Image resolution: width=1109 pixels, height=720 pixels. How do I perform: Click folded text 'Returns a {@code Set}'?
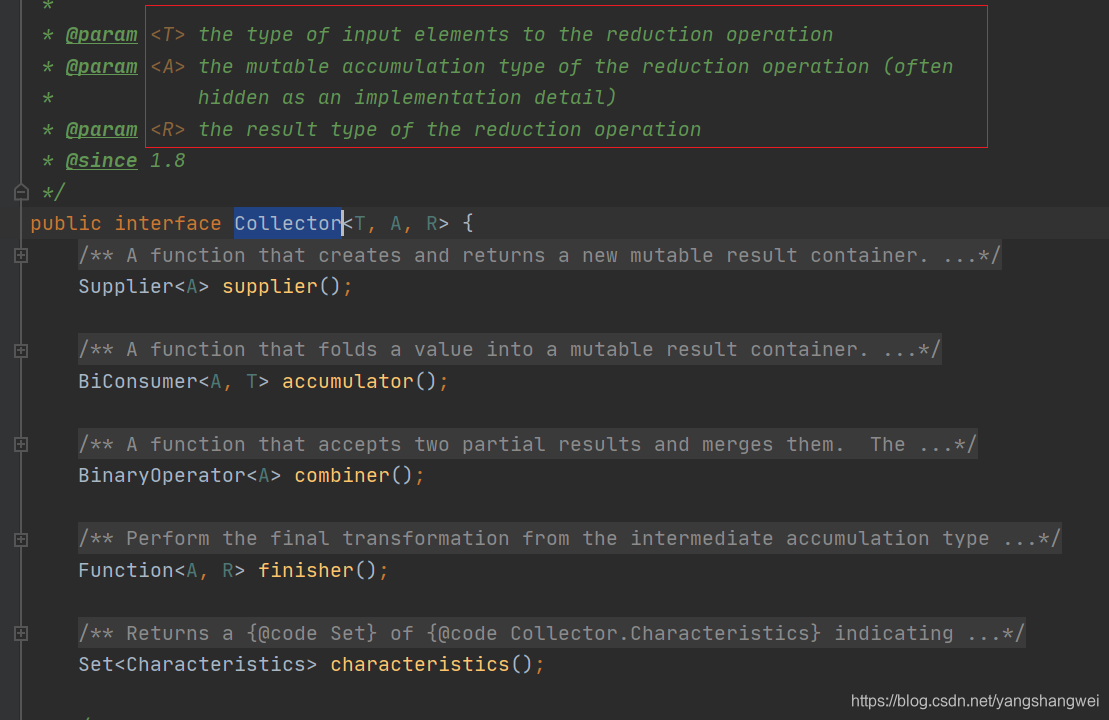click(x=251, y=633)
